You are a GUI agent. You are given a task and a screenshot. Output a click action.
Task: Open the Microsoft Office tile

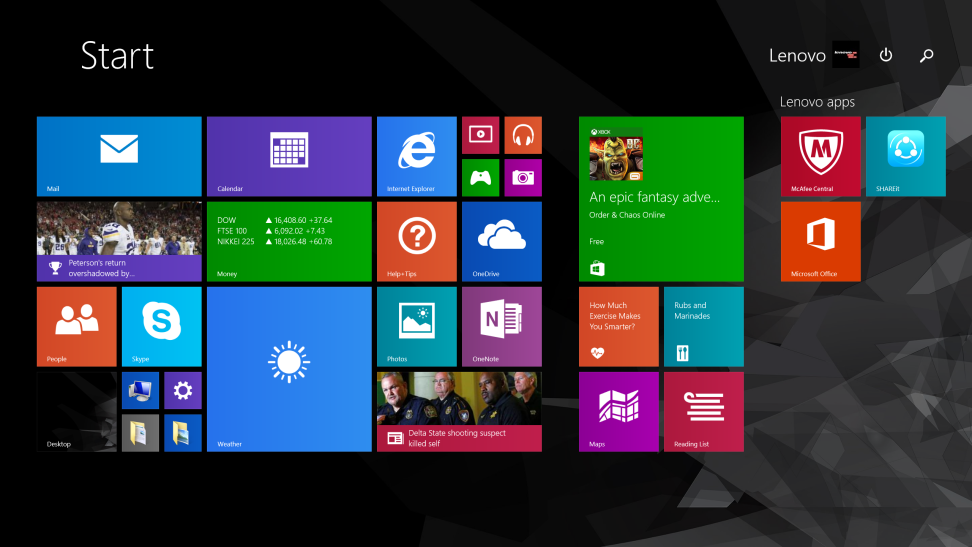coord(821,241)
